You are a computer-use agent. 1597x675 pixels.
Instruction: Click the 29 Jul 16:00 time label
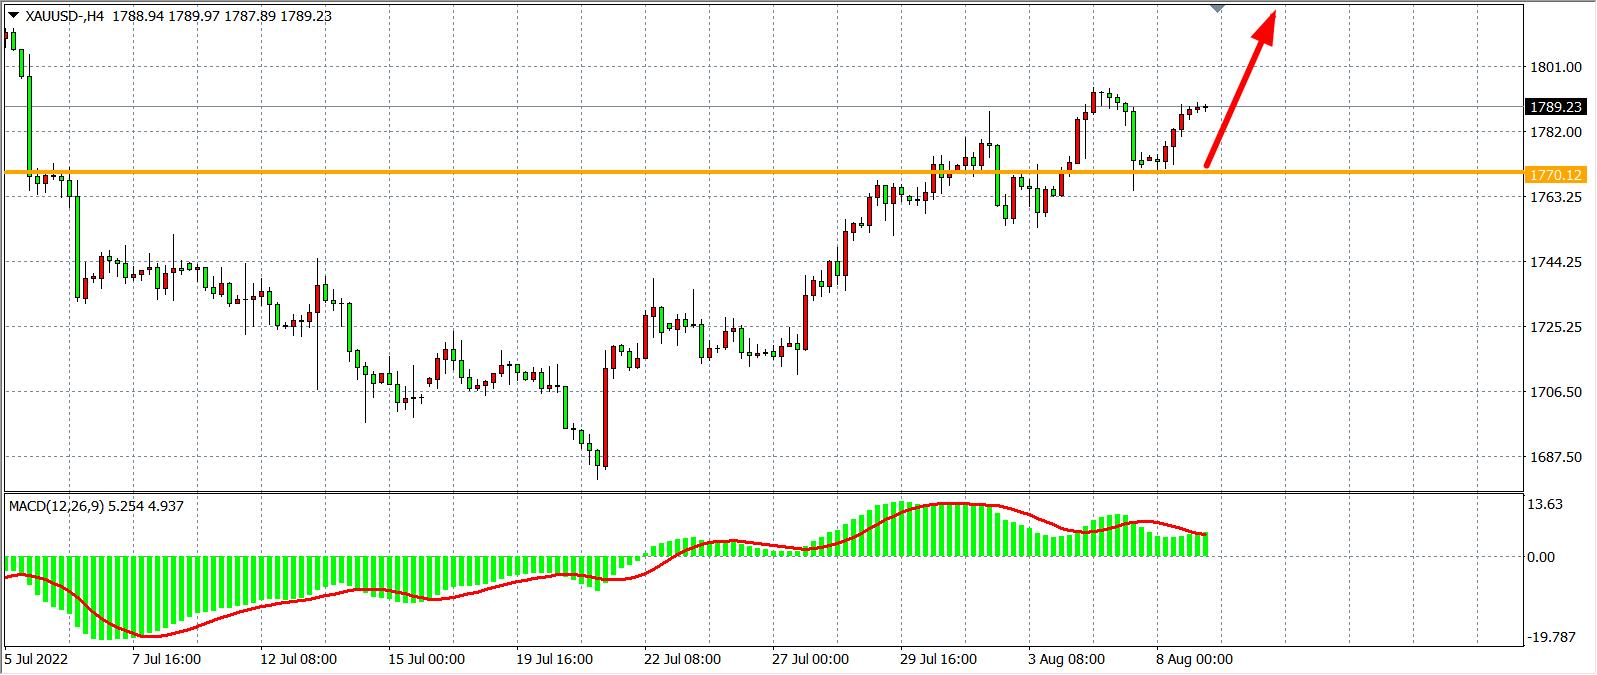click(940, 659)
